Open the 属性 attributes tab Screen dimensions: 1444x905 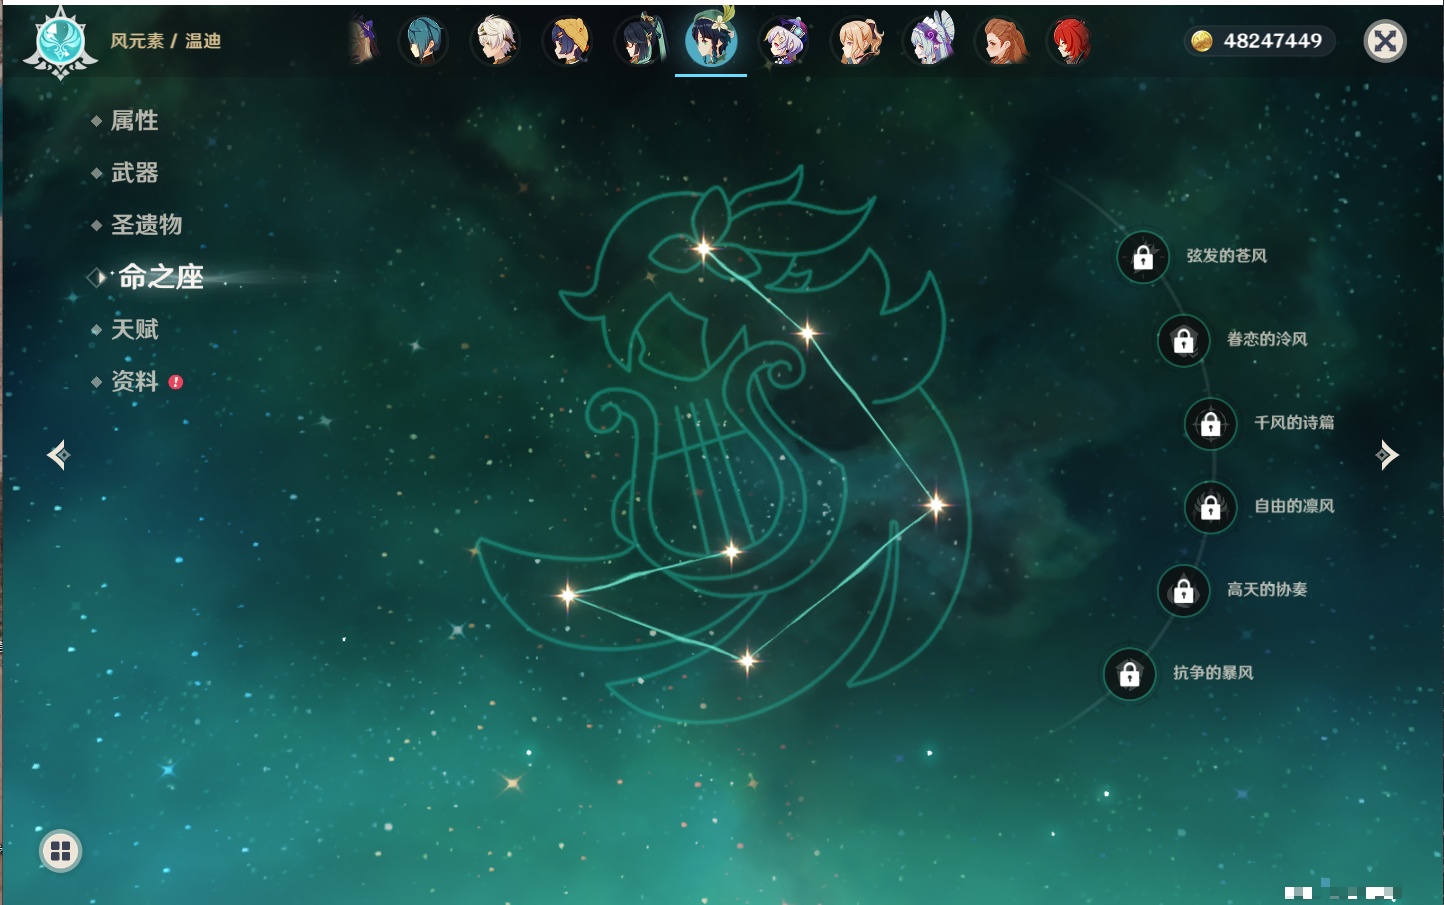(134, 121)
